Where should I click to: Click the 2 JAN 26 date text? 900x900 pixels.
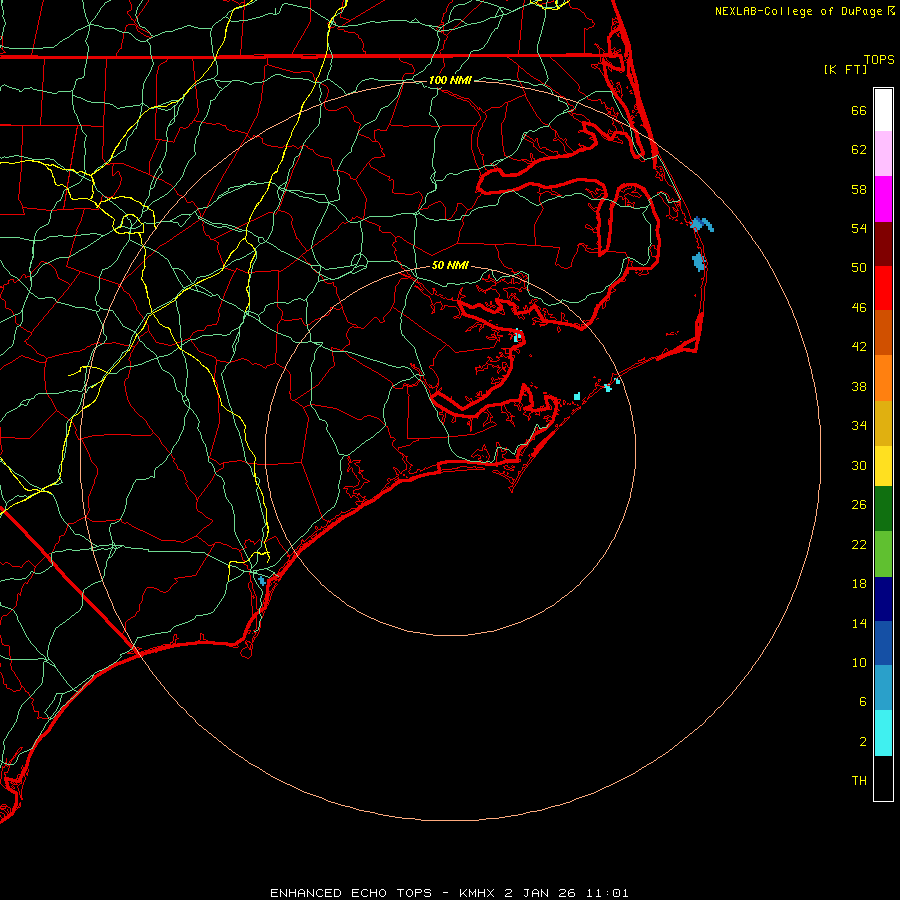pos(542,893)
